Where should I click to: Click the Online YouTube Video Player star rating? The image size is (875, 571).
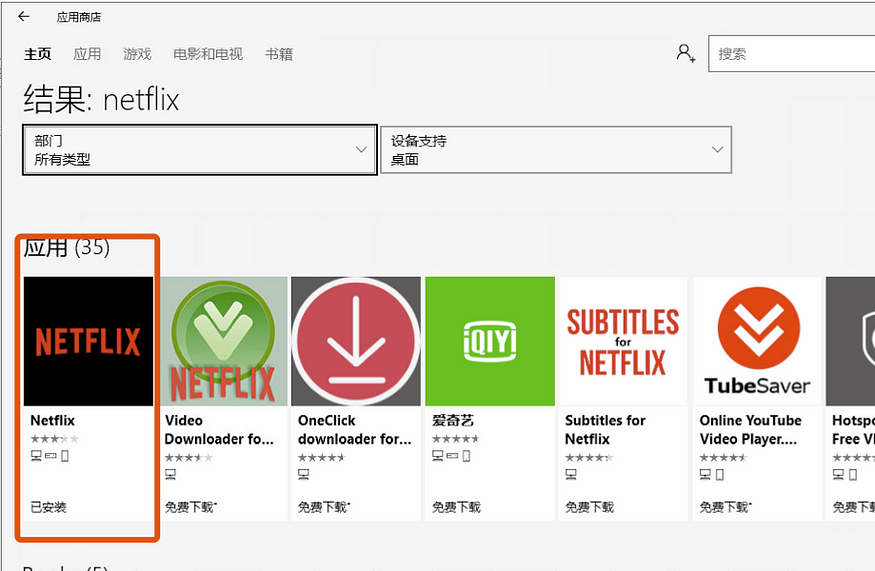coord(723,458)
